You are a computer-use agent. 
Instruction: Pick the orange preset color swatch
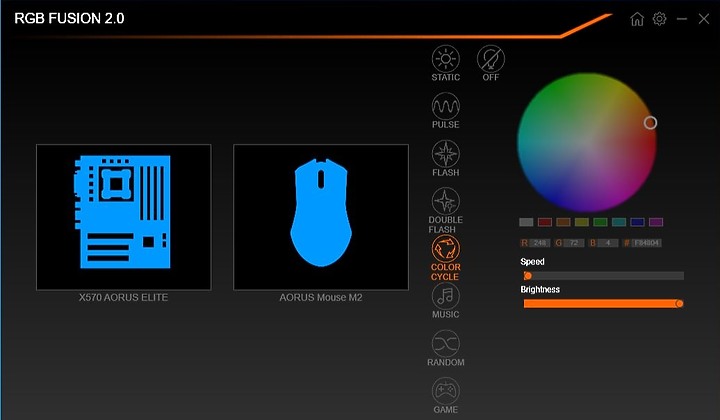563,222
